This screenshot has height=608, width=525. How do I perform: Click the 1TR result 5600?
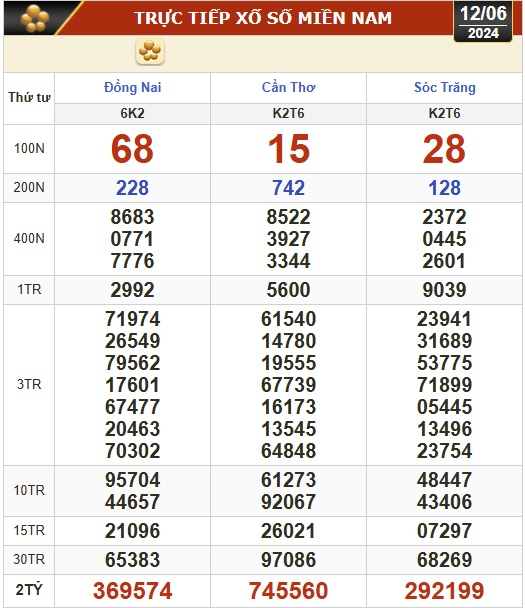coord(288,290)
